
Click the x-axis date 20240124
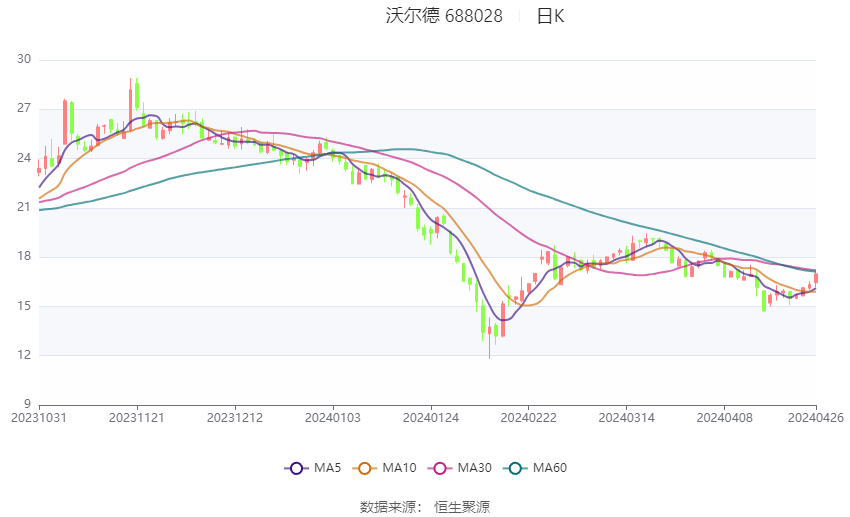[431, 418]
